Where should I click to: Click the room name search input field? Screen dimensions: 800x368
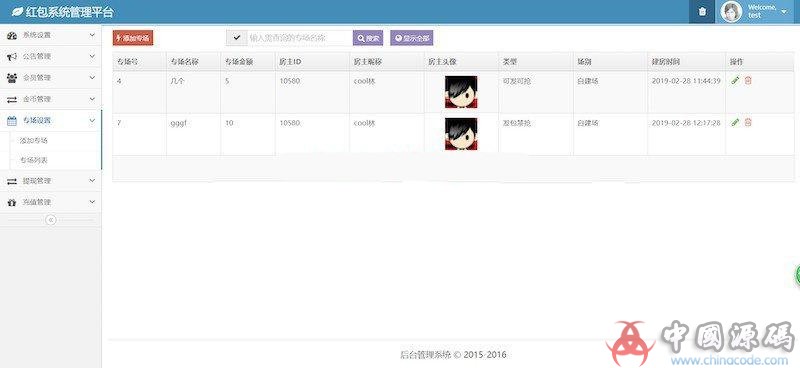pos(299,38)
